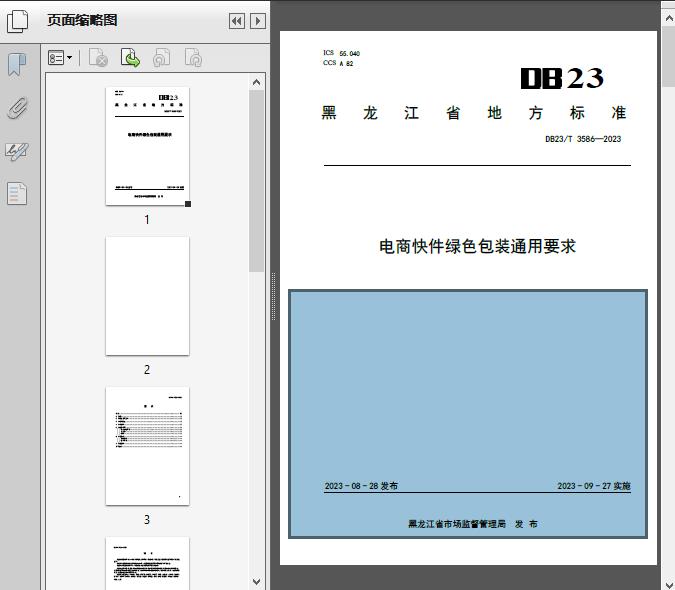Screen dimensions: 675x590
Task: Open the document content panel icon
Action: coord(17,193)
